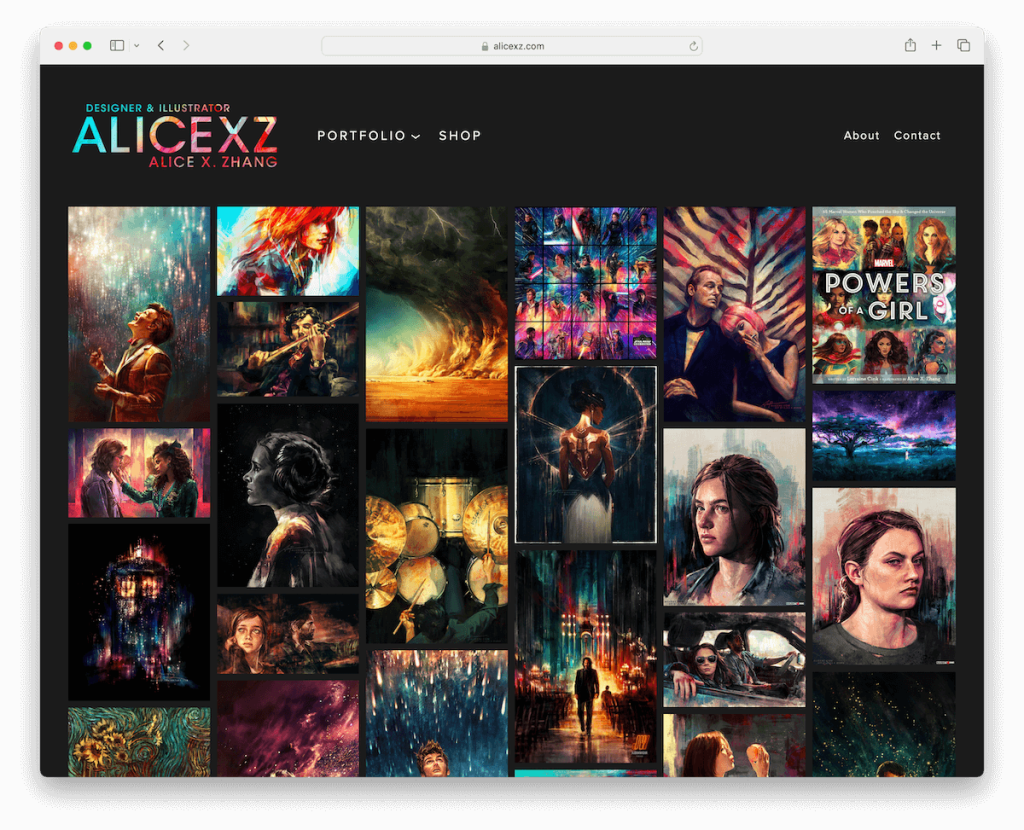
Task: Open the girl and man landscape artwork
Action: tap(288, 633)
